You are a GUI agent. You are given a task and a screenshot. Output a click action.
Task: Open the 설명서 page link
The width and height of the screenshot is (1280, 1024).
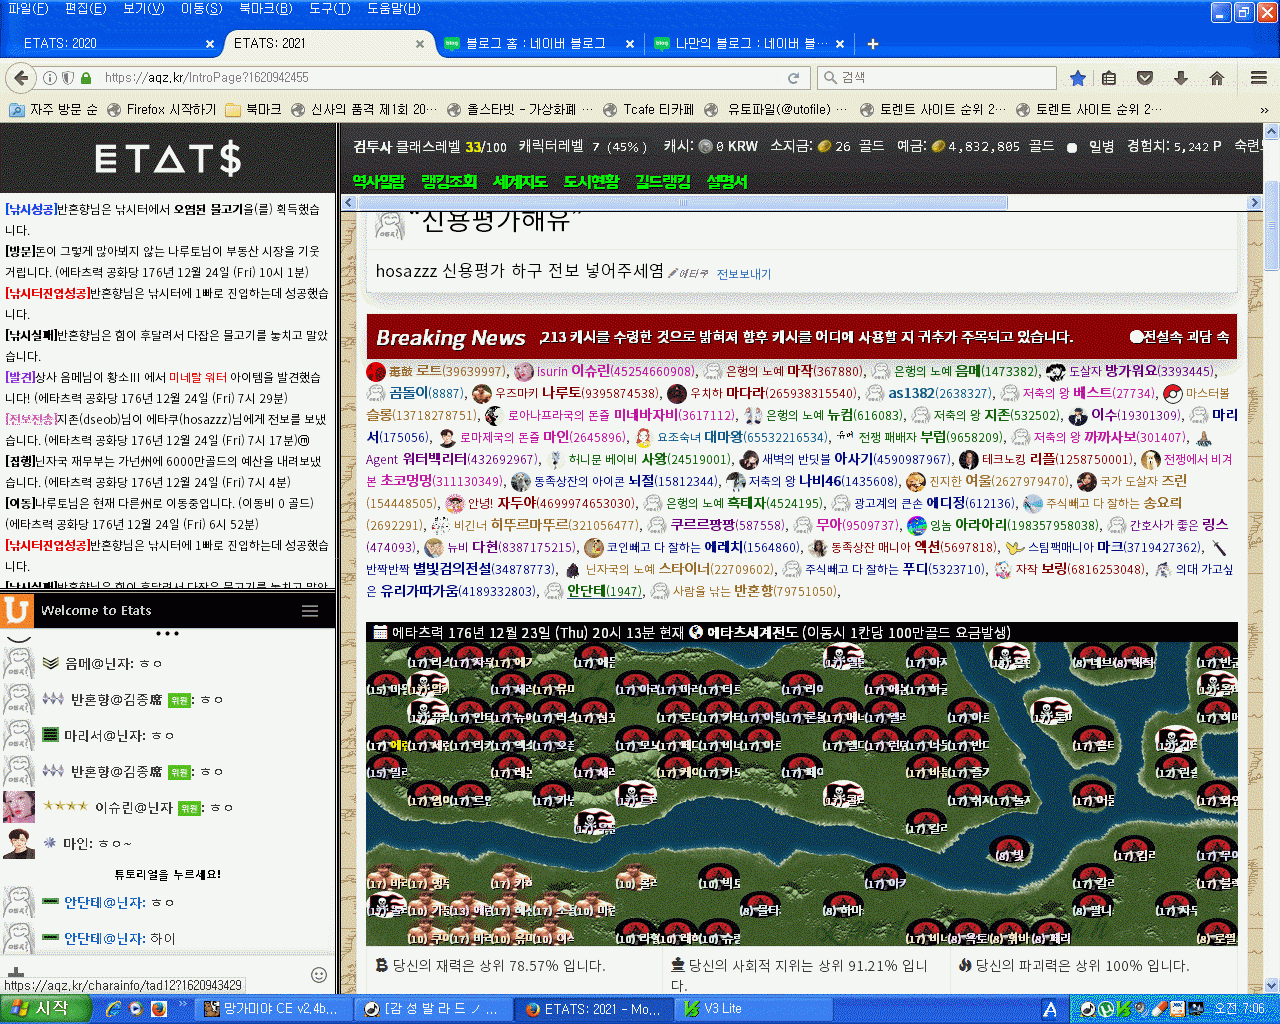pos(727,182)
